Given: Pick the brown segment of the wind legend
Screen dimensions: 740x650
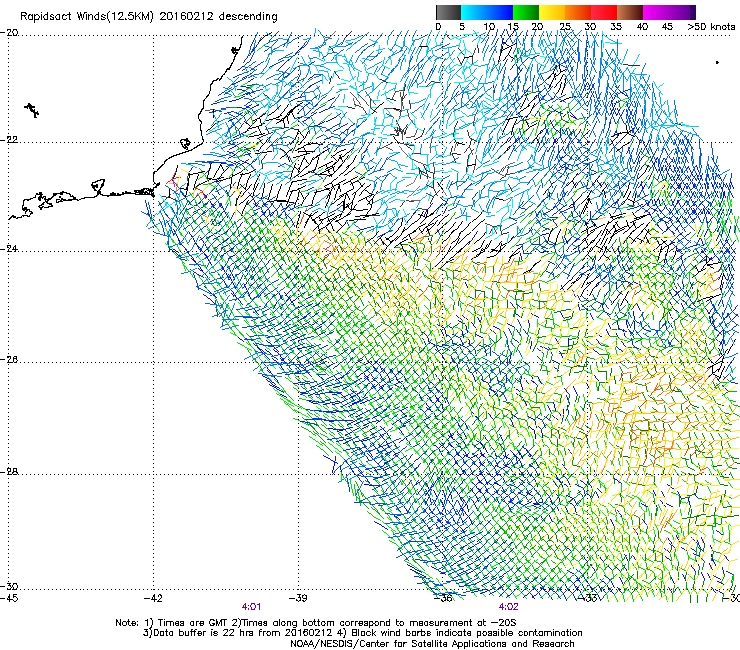Looking at the screenshot, I should click(630, 12).
